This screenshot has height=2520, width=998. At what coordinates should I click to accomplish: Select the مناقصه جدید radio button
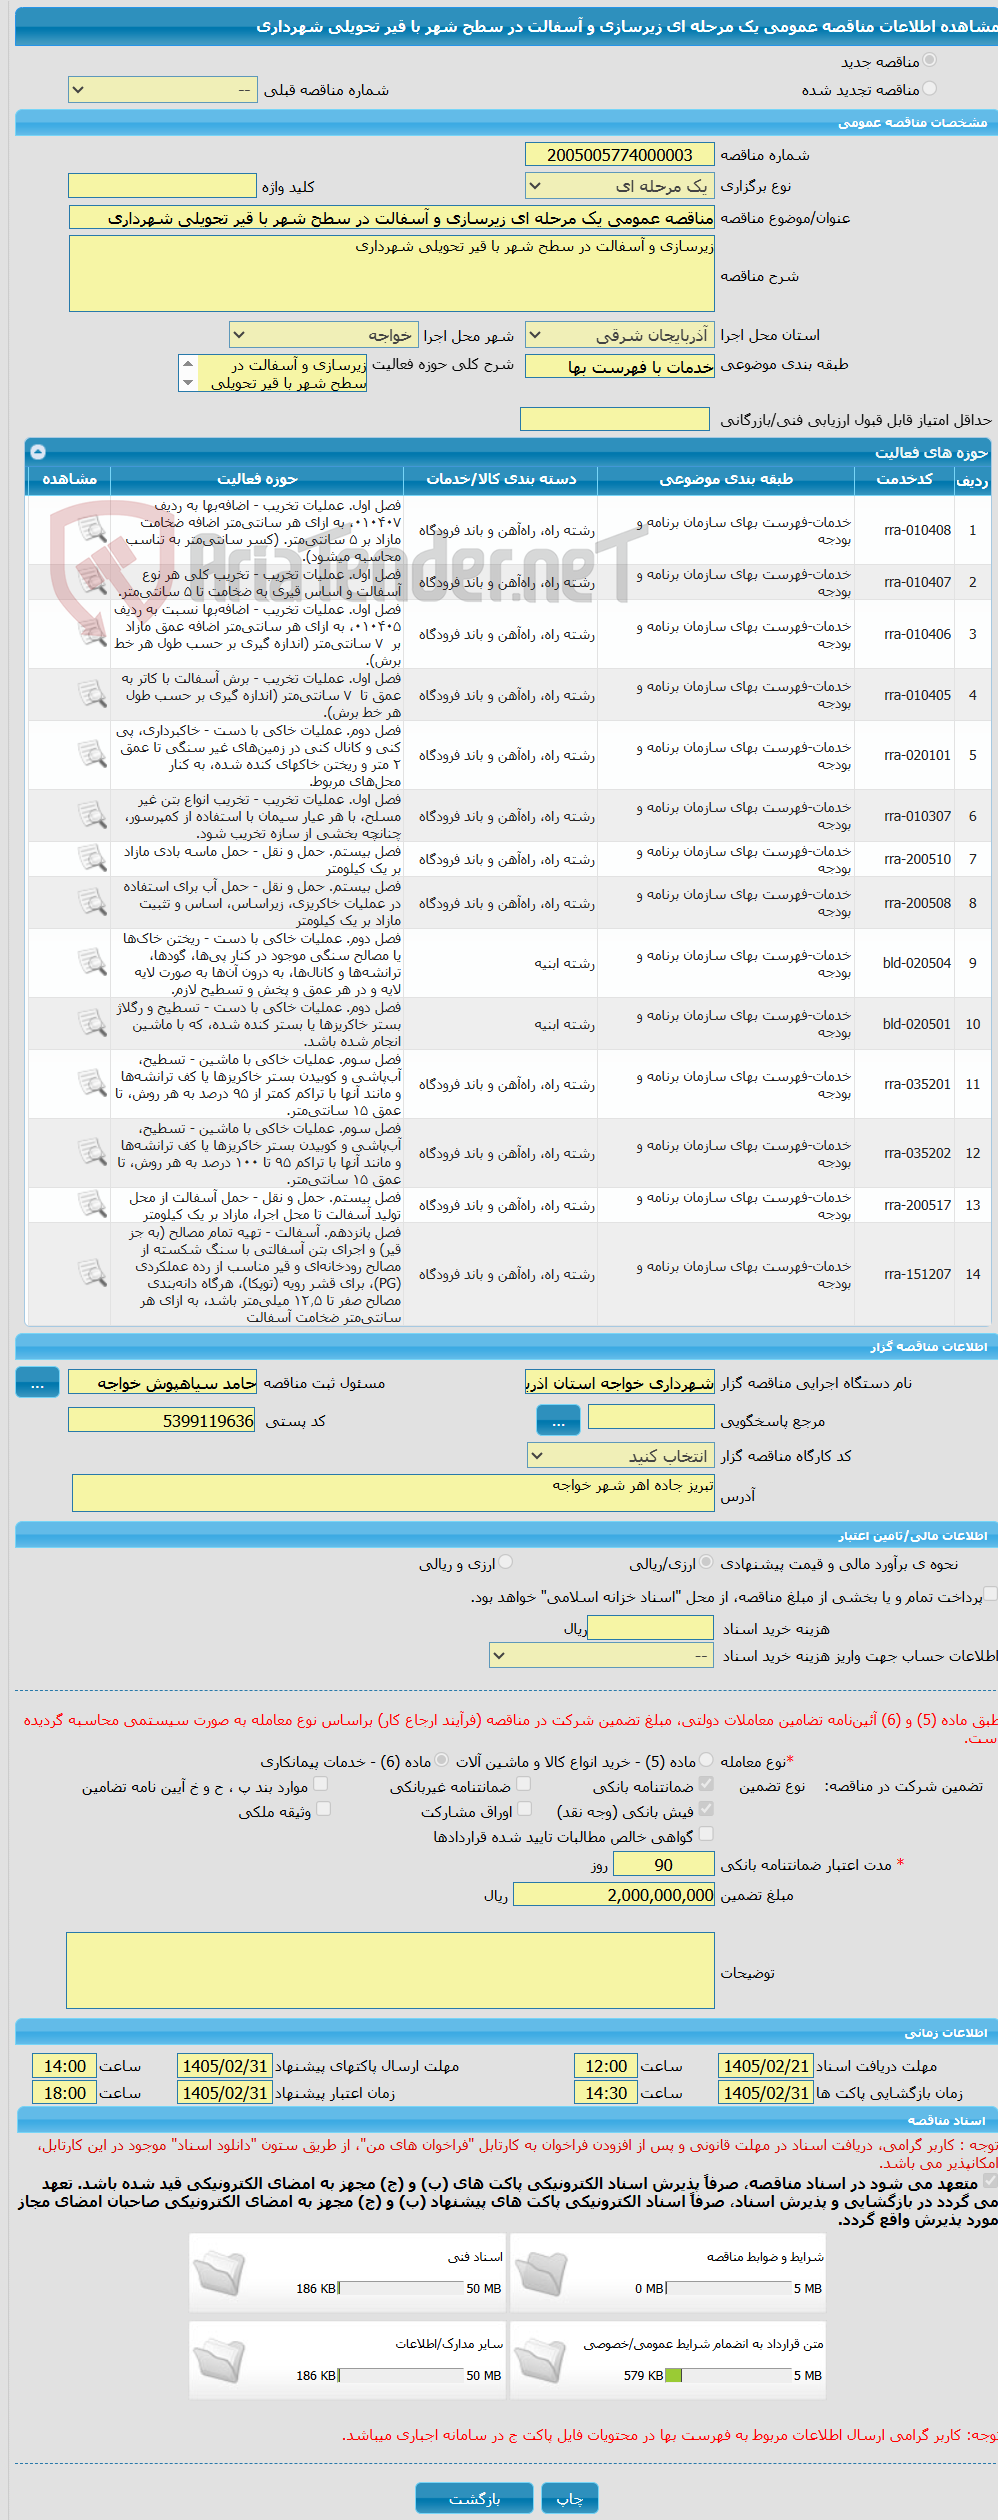[x=930, y=61]
